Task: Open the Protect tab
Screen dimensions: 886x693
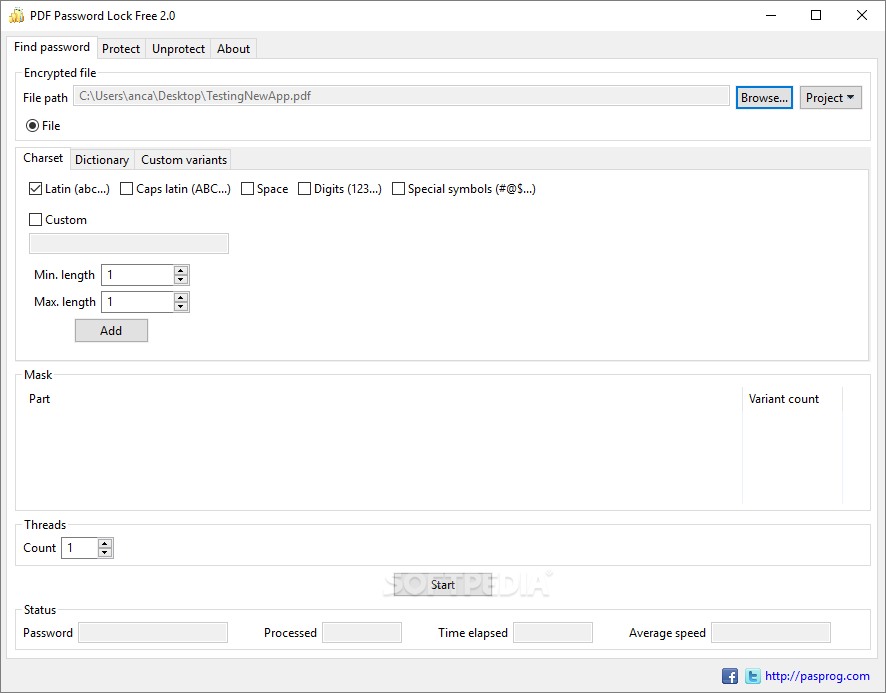Action: [121, 49]
